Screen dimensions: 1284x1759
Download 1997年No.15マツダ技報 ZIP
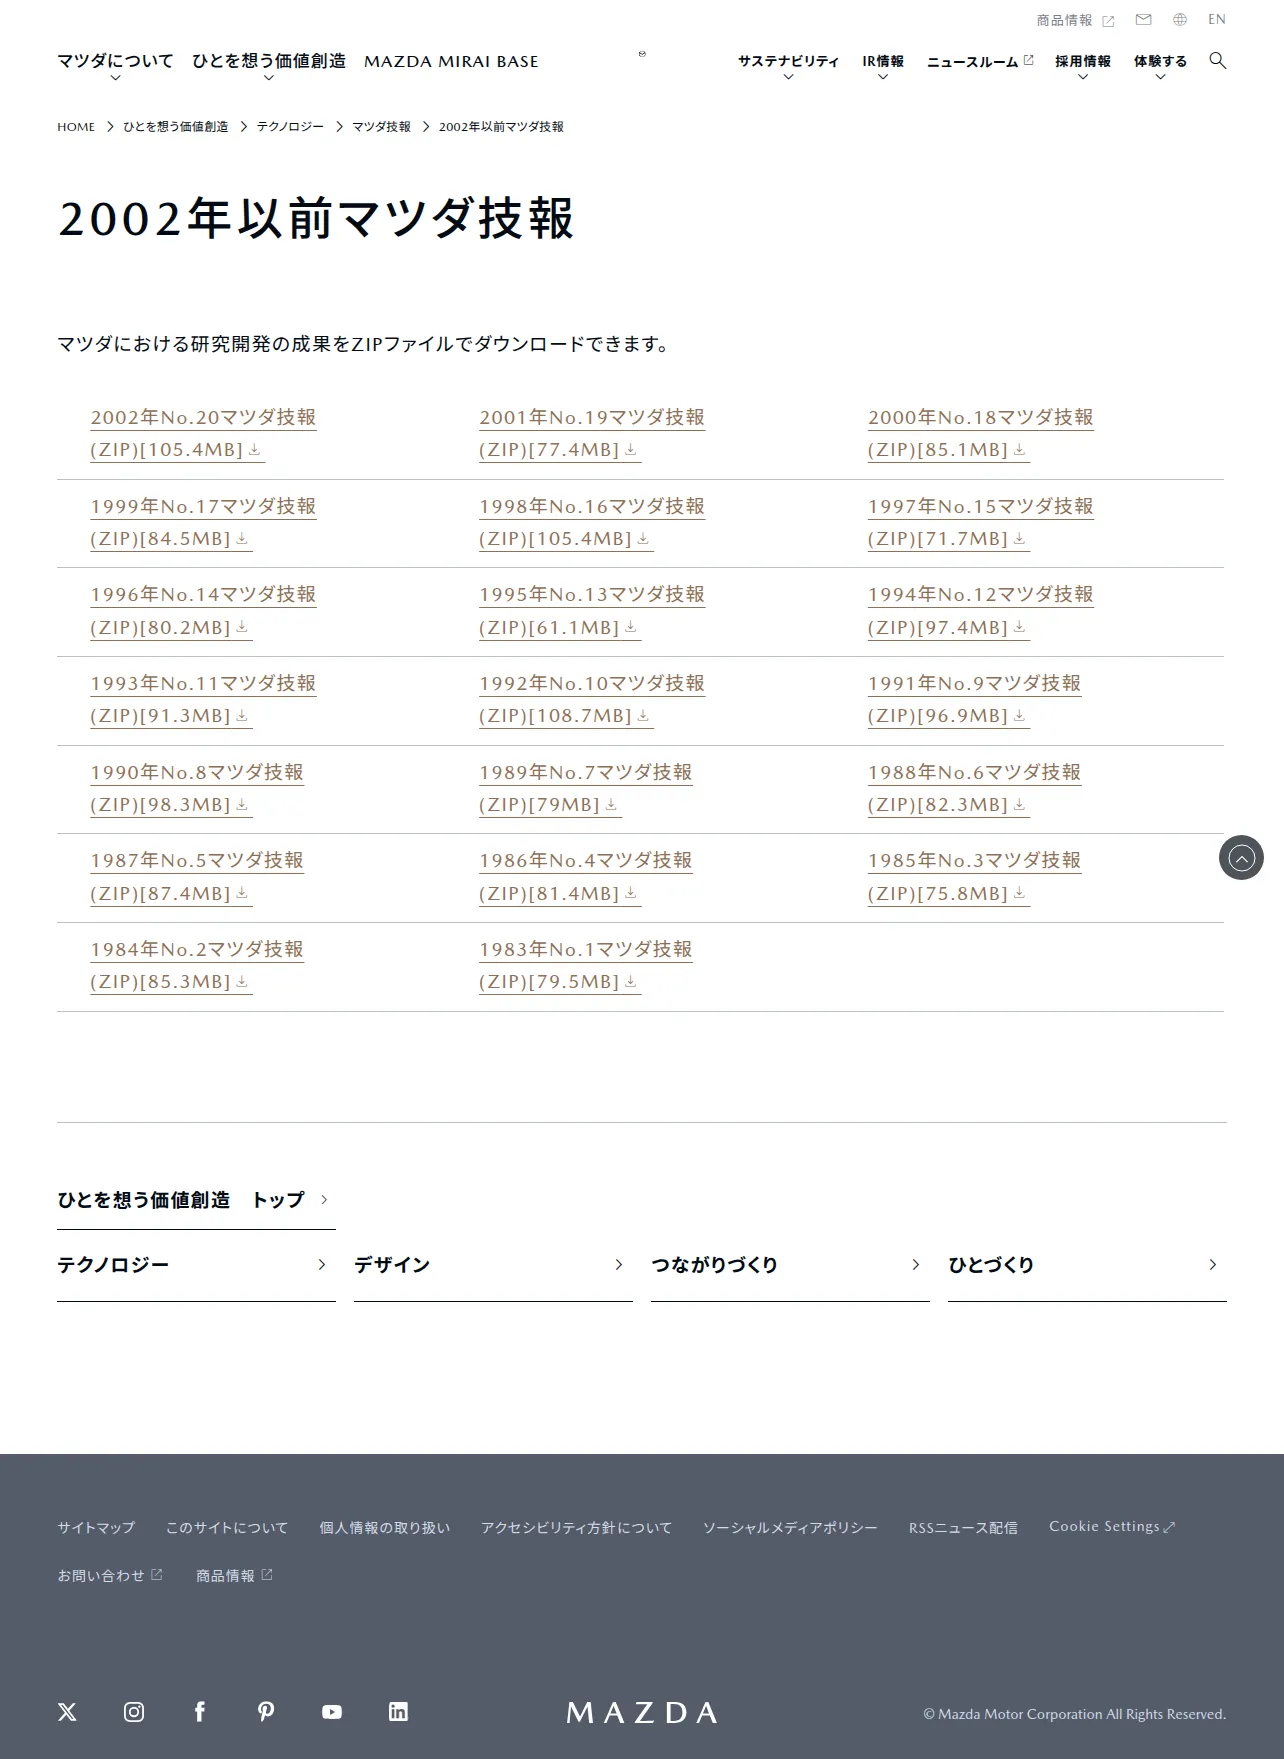pyautogui.click(x=981, y=523)
